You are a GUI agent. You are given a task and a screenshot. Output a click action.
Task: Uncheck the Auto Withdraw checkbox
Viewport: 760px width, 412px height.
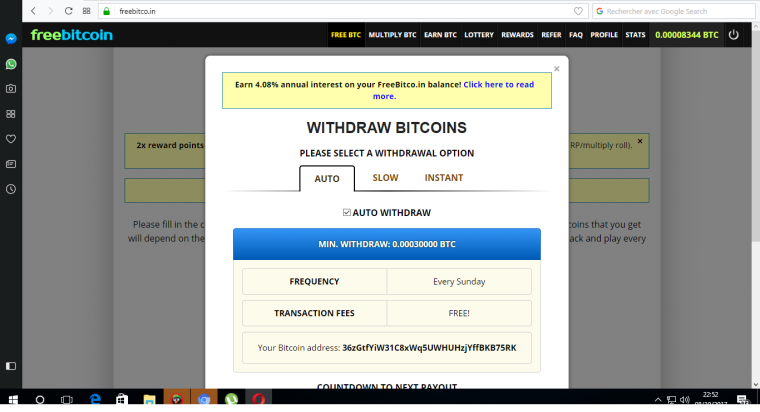[x=347, y=213]
